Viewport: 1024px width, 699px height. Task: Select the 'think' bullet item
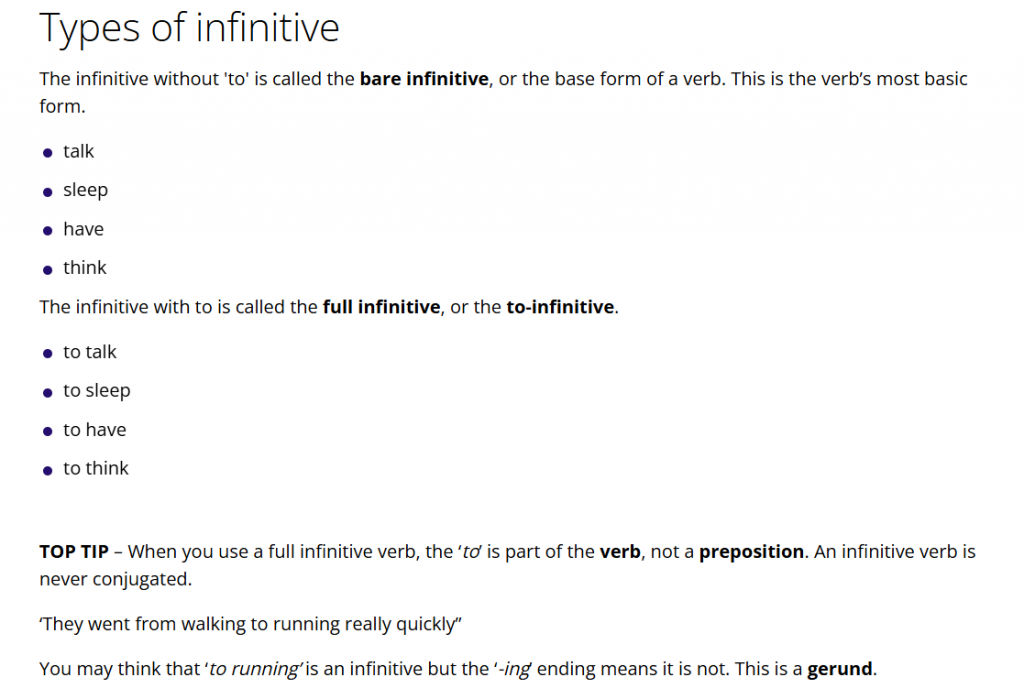pyautogui.click(x=85, y=268)
